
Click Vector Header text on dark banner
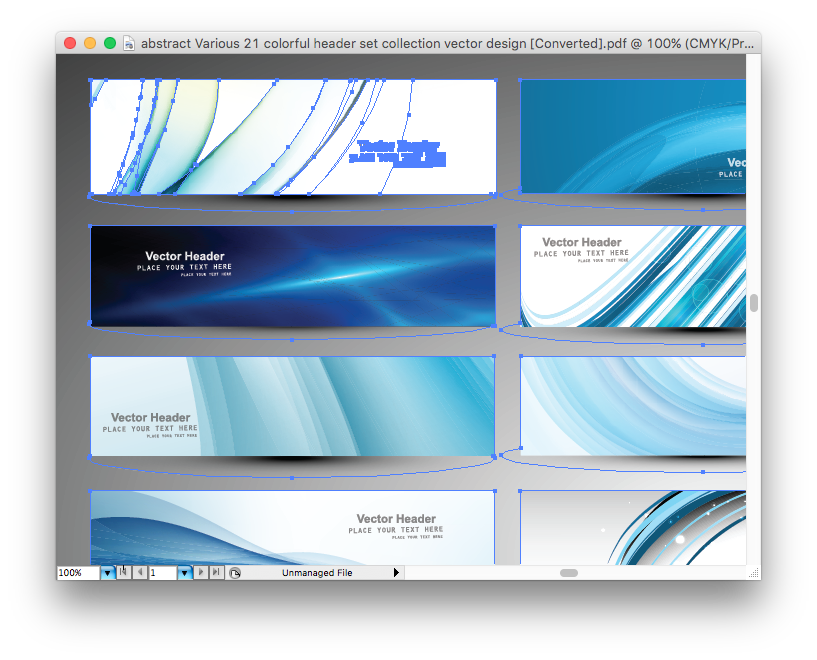tap(185, 256)
